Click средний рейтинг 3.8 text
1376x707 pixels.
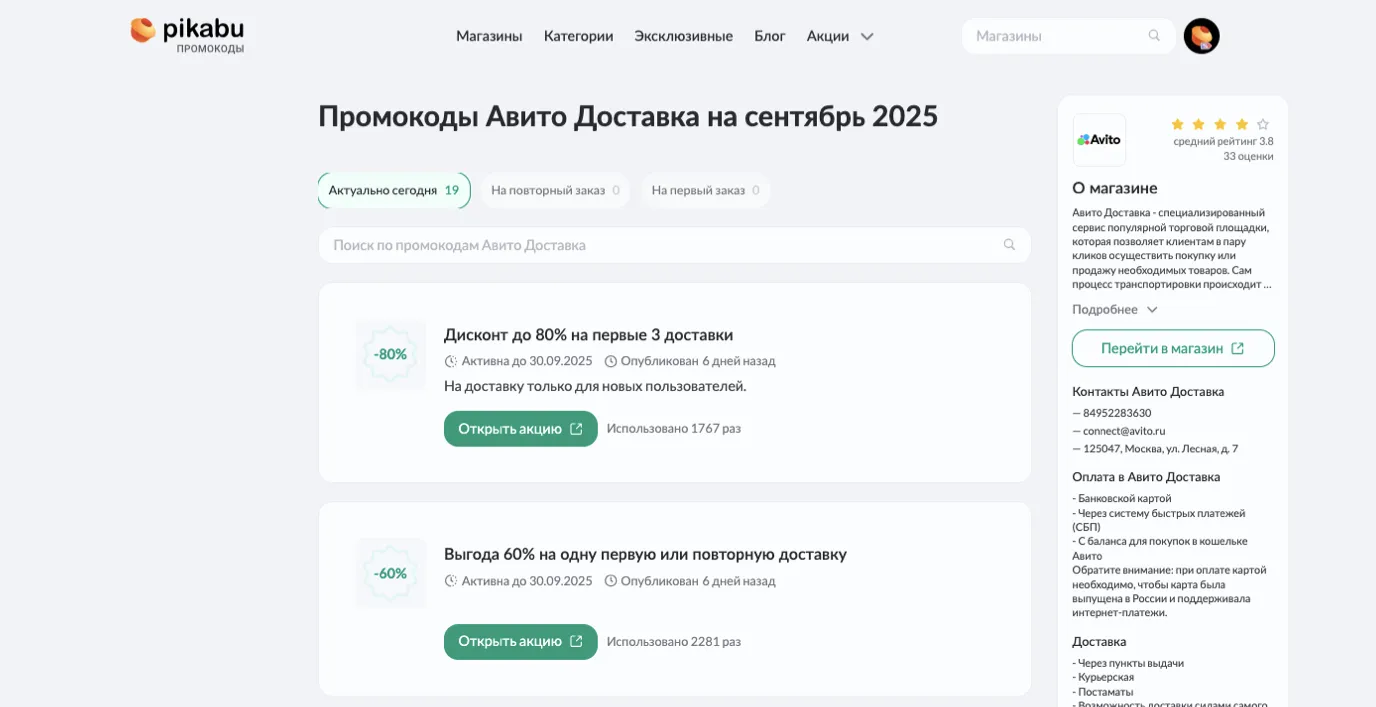click(1223, 141)
